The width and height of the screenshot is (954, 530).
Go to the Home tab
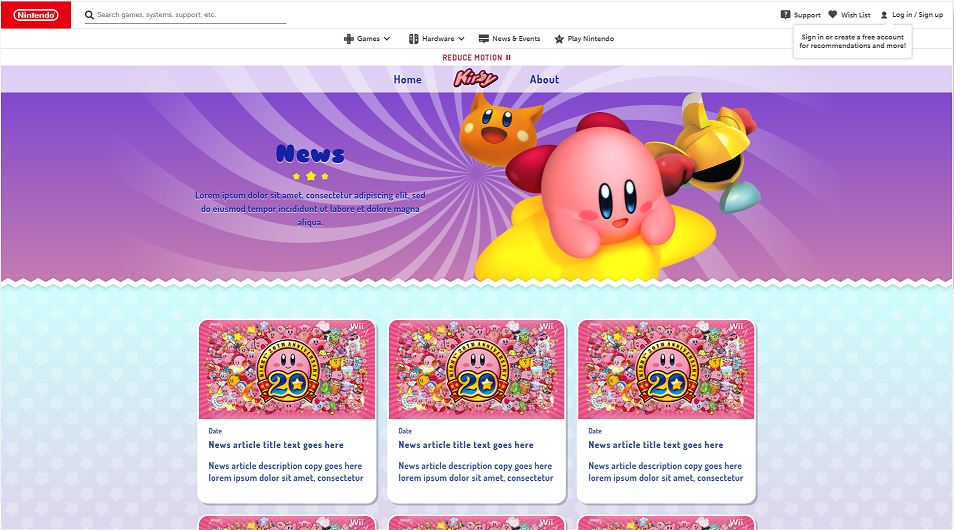coord(407,79)
